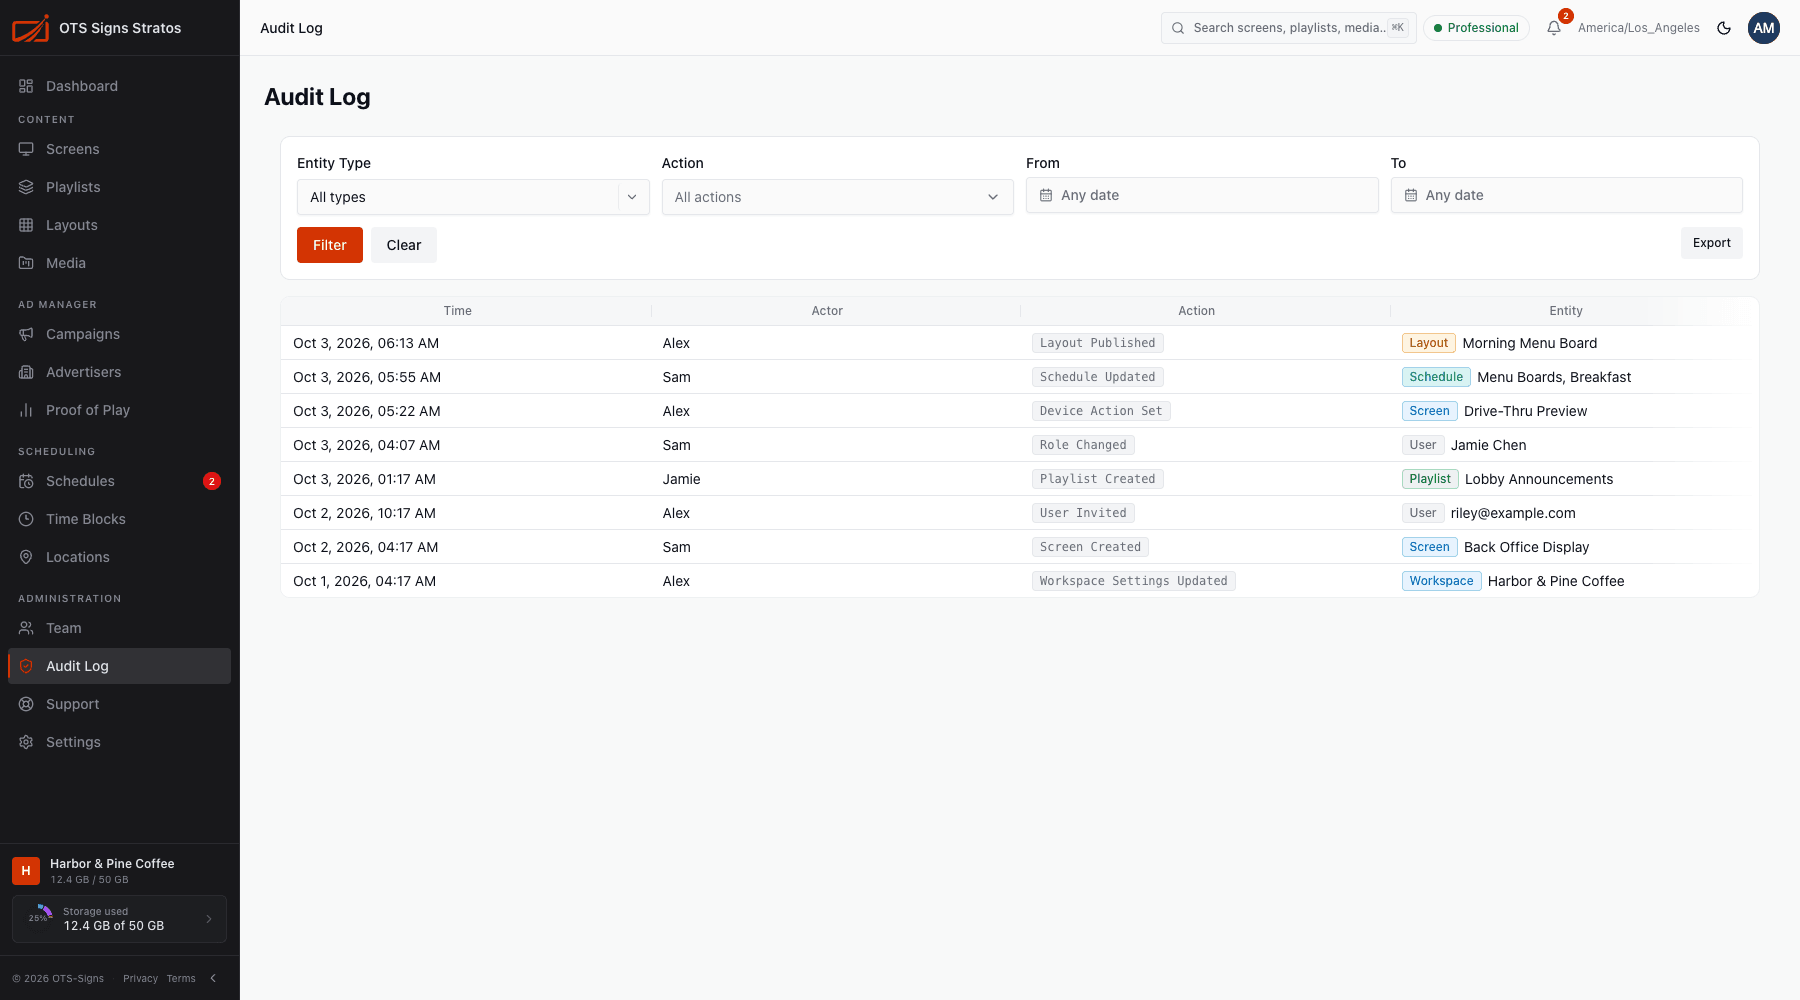This screenshot has width=1800, height=1000.
Task: Open the Playlists section
Action: (120, 187)
